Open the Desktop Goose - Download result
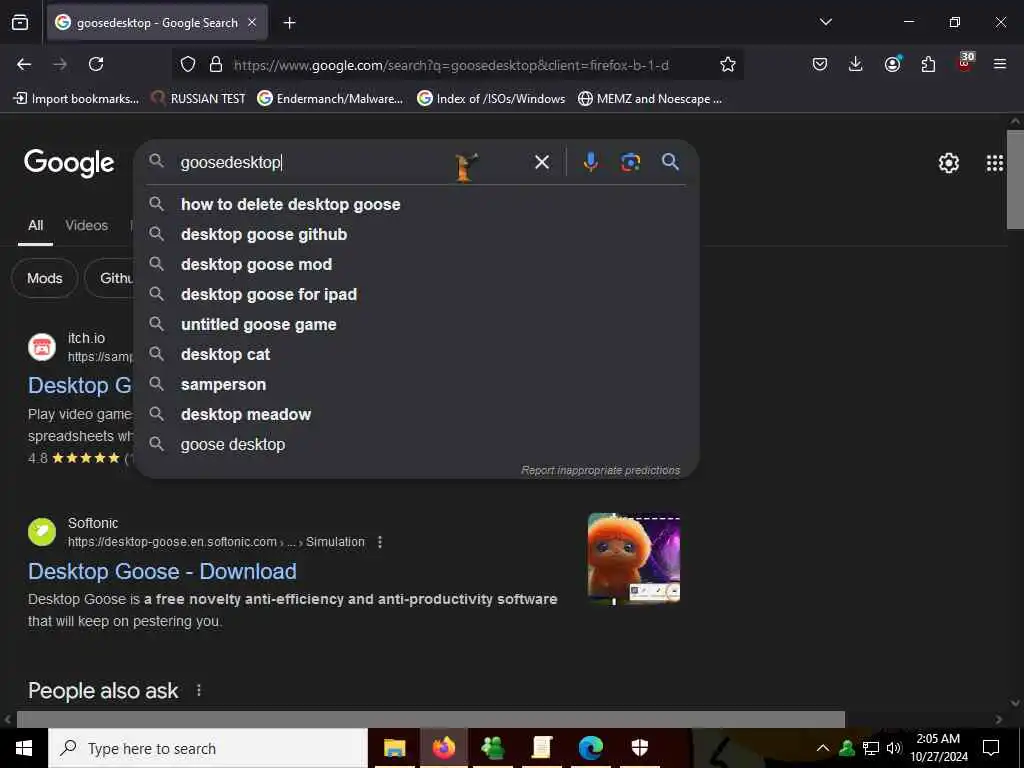Image resolution: width=1024 pixels, height=768 pixels. click(162, 571)
